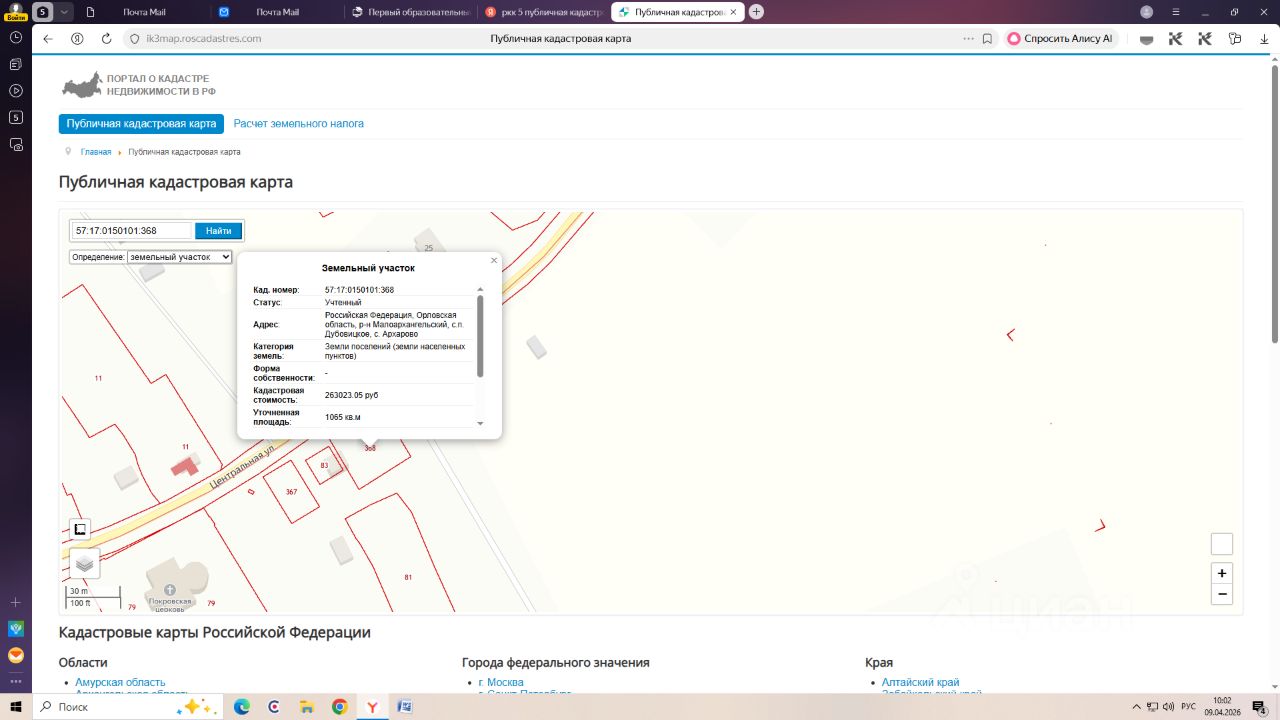The image size is (1280, 720).
Task: Select the Публичная кадастровая карта menu item
Action: pyautogui.click(x=141, y=124)
